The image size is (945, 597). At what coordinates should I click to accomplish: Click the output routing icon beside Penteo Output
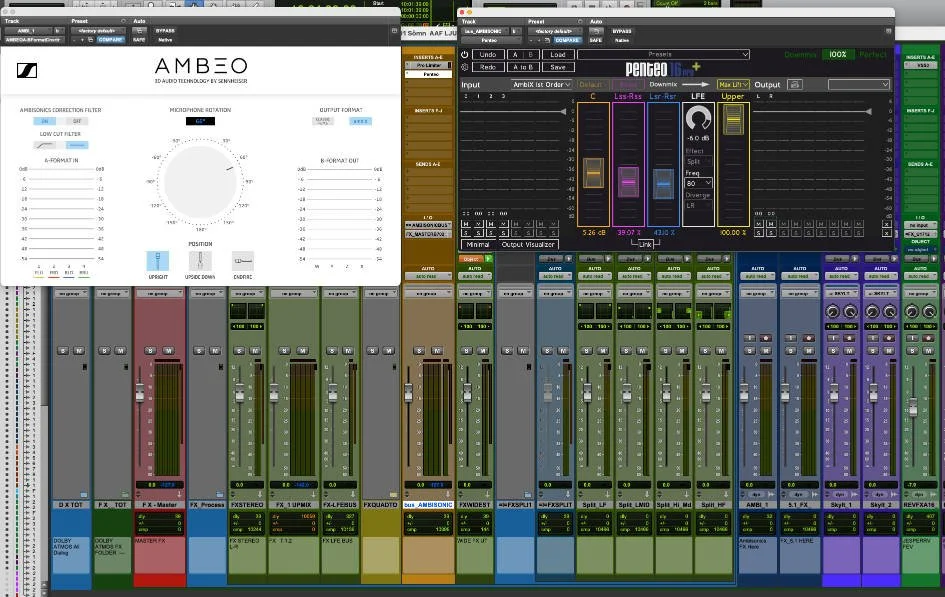click(x=794, y=85)
